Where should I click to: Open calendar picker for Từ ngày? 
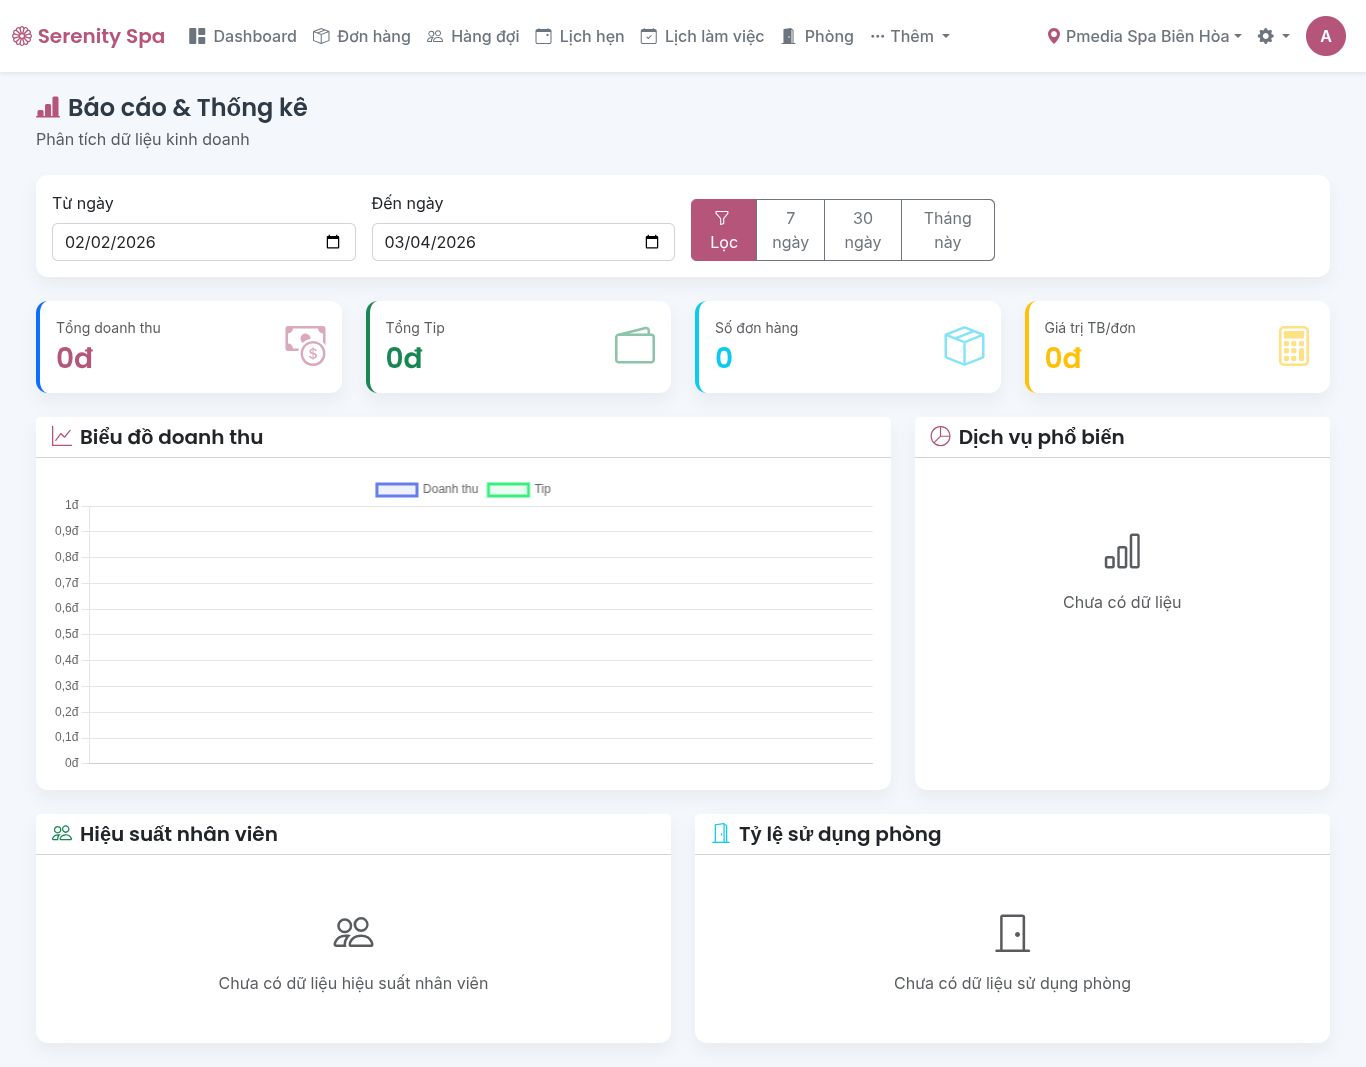333,242
